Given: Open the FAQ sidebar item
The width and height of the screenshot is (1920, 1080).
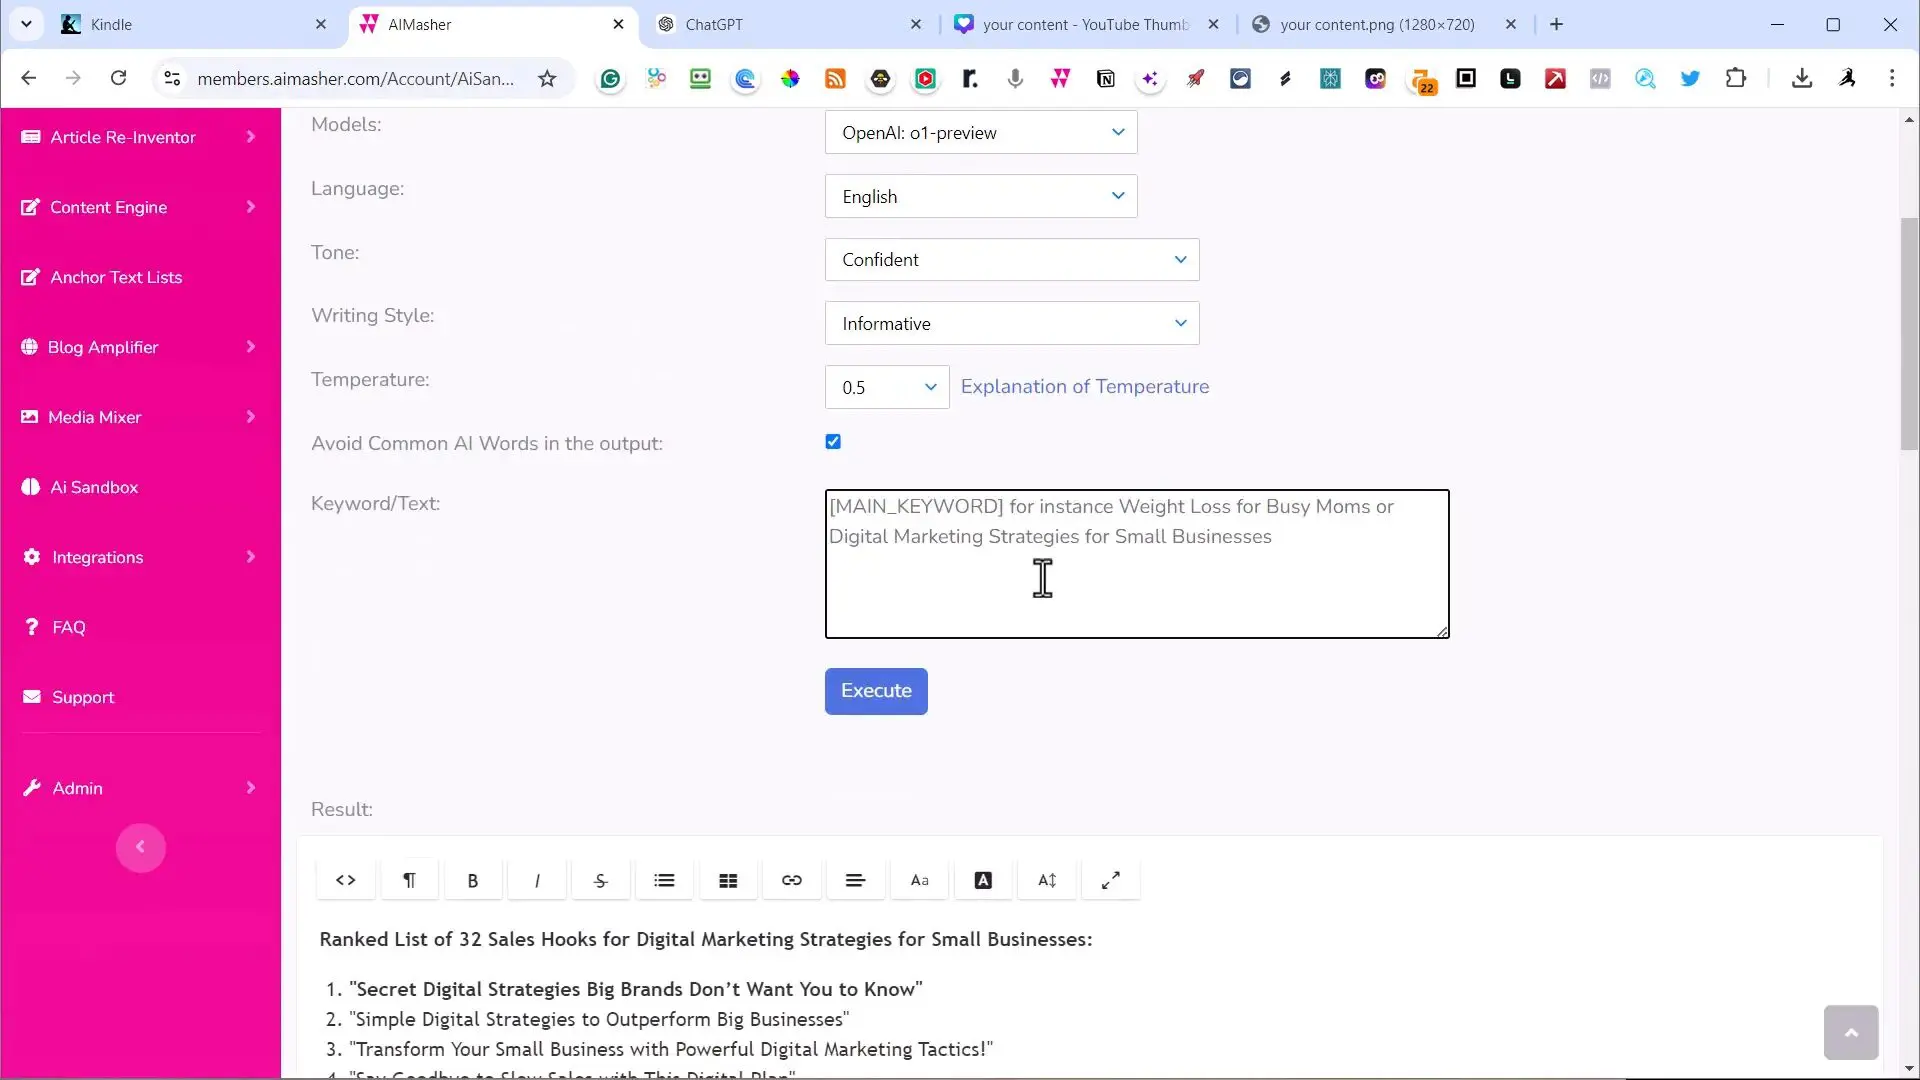Looking at the screenshot, I should (x=68, y=627).
